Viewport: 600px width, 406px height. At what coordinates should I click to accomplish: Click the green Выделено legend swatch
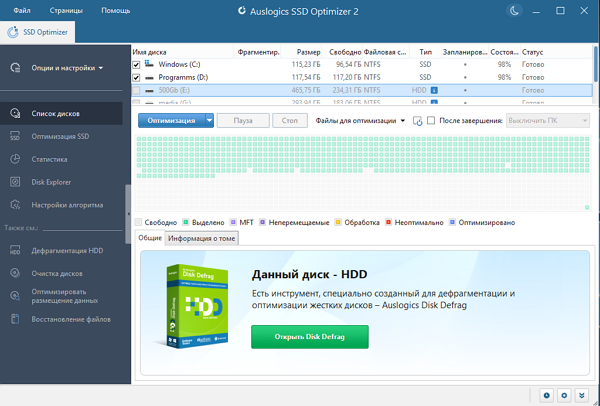tap(186, 222)
